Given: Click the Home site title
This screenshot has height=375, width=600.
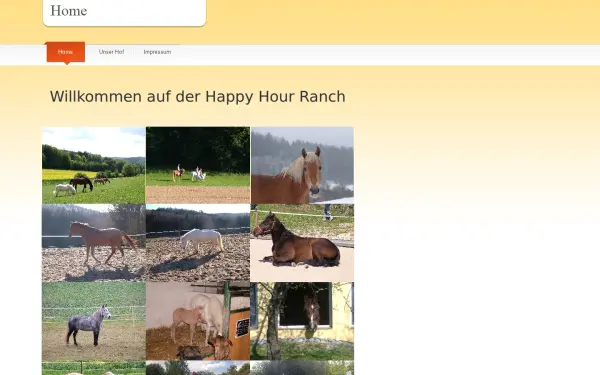Looking at the screenshot, I should pos(68,11).
